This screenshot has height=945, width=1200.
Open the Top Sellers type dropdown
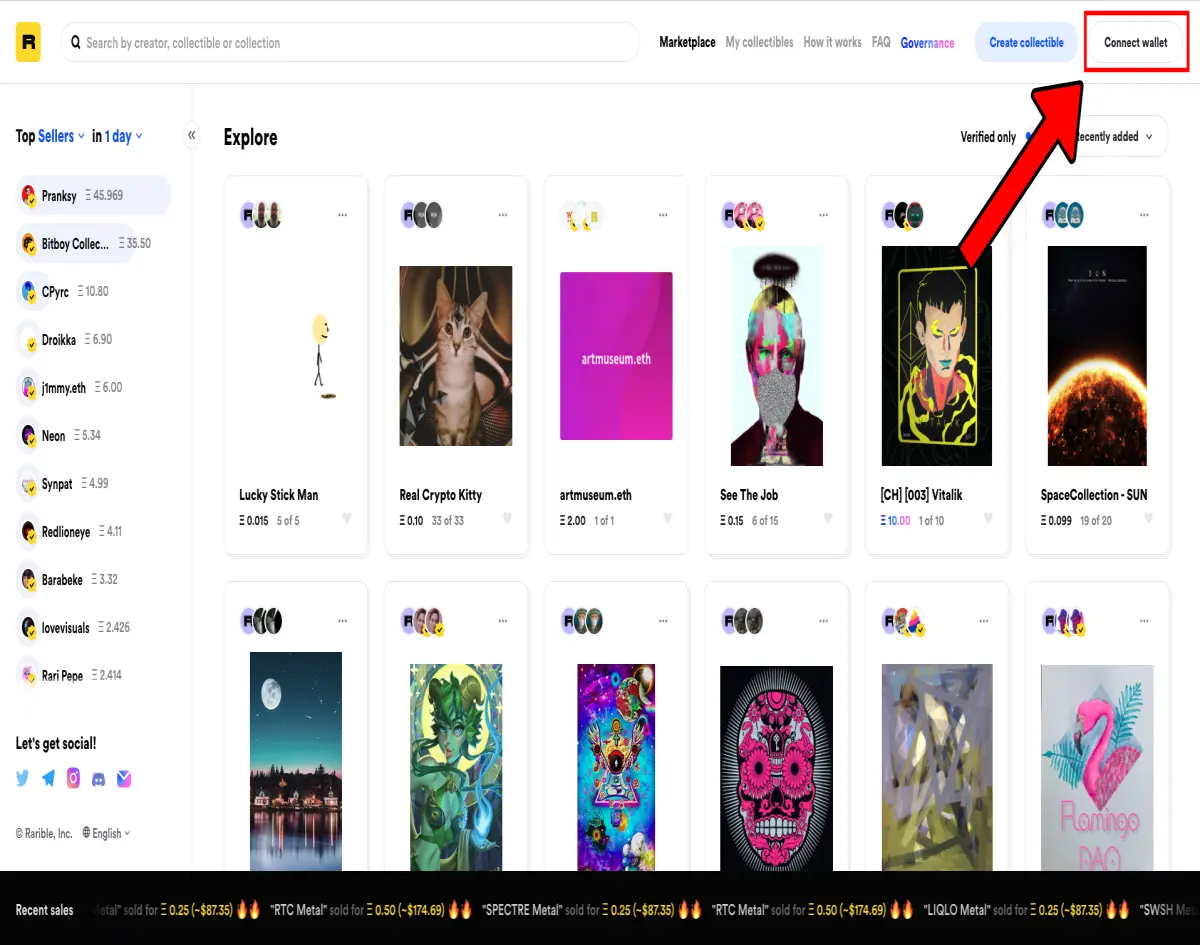pyautogui.click(x=62, y=136)
